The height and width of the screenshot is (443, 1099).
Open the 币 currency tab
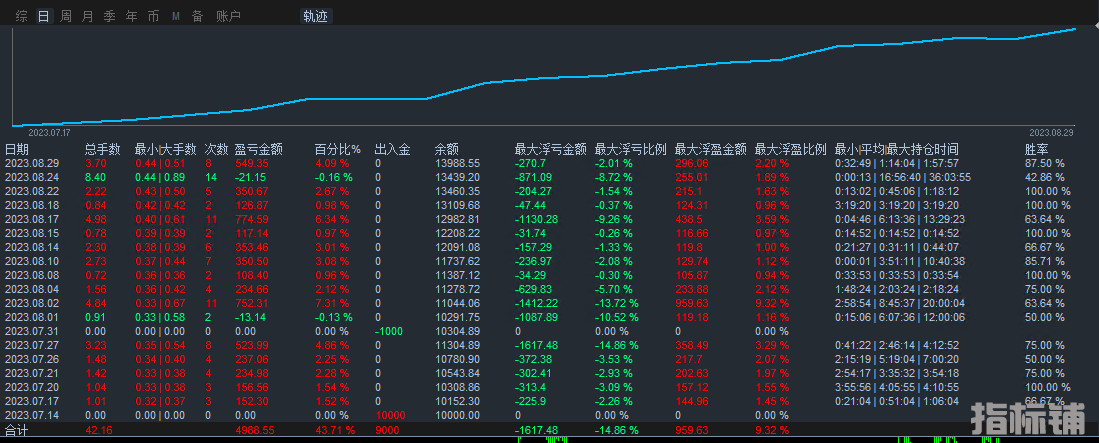point(153,16)
